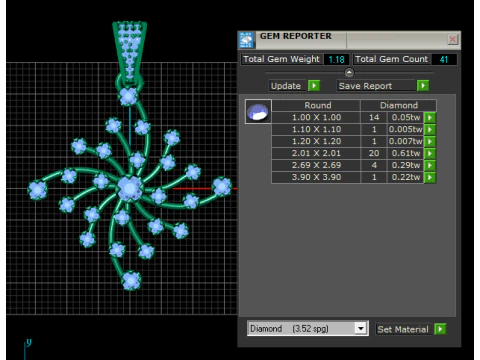The image size is (480, 360).
Task: Click the Set Material button
Action: (x=404, y=329)
